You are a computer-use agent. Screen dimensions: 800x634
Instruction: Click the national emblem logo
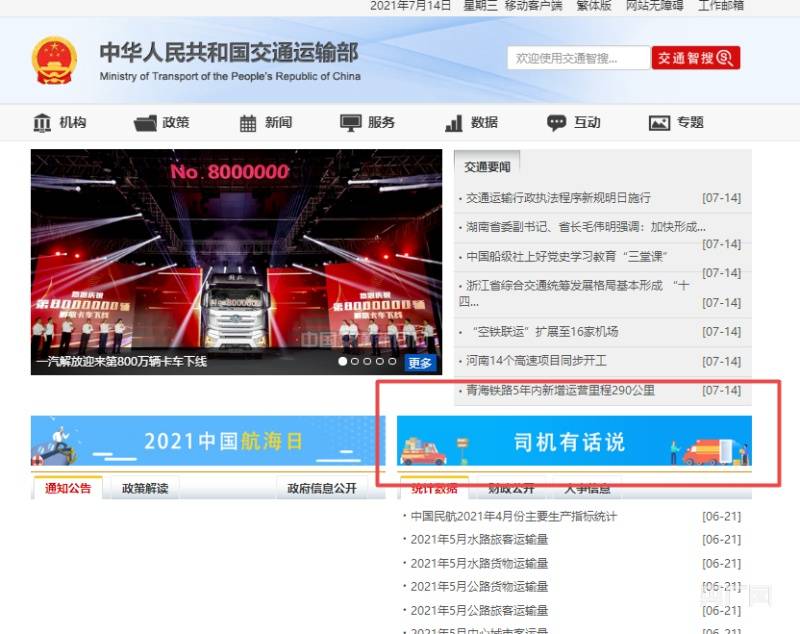54,61
